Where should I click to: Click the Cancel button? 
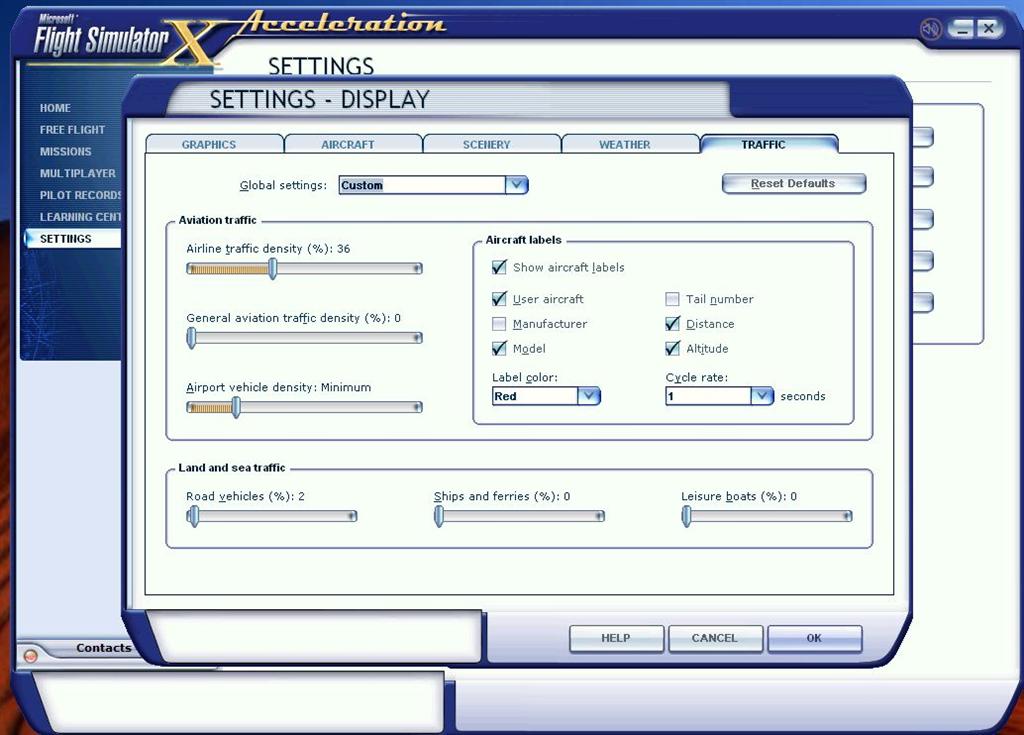click(714, 638)
